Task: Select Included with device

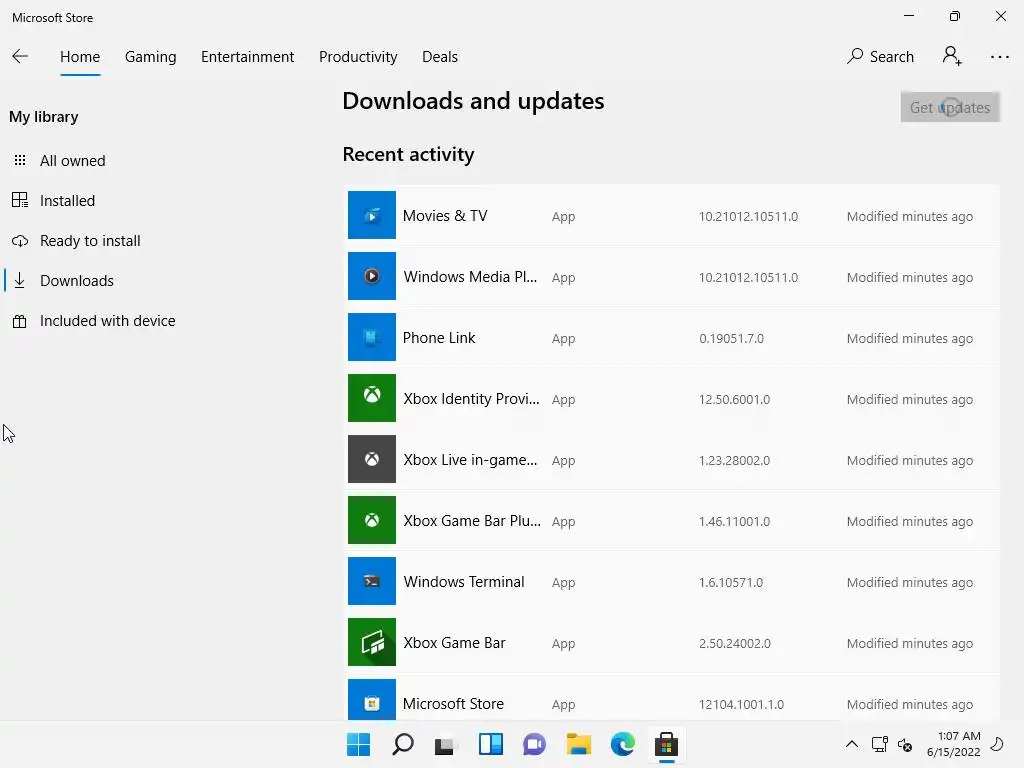Action: point(108,321)
